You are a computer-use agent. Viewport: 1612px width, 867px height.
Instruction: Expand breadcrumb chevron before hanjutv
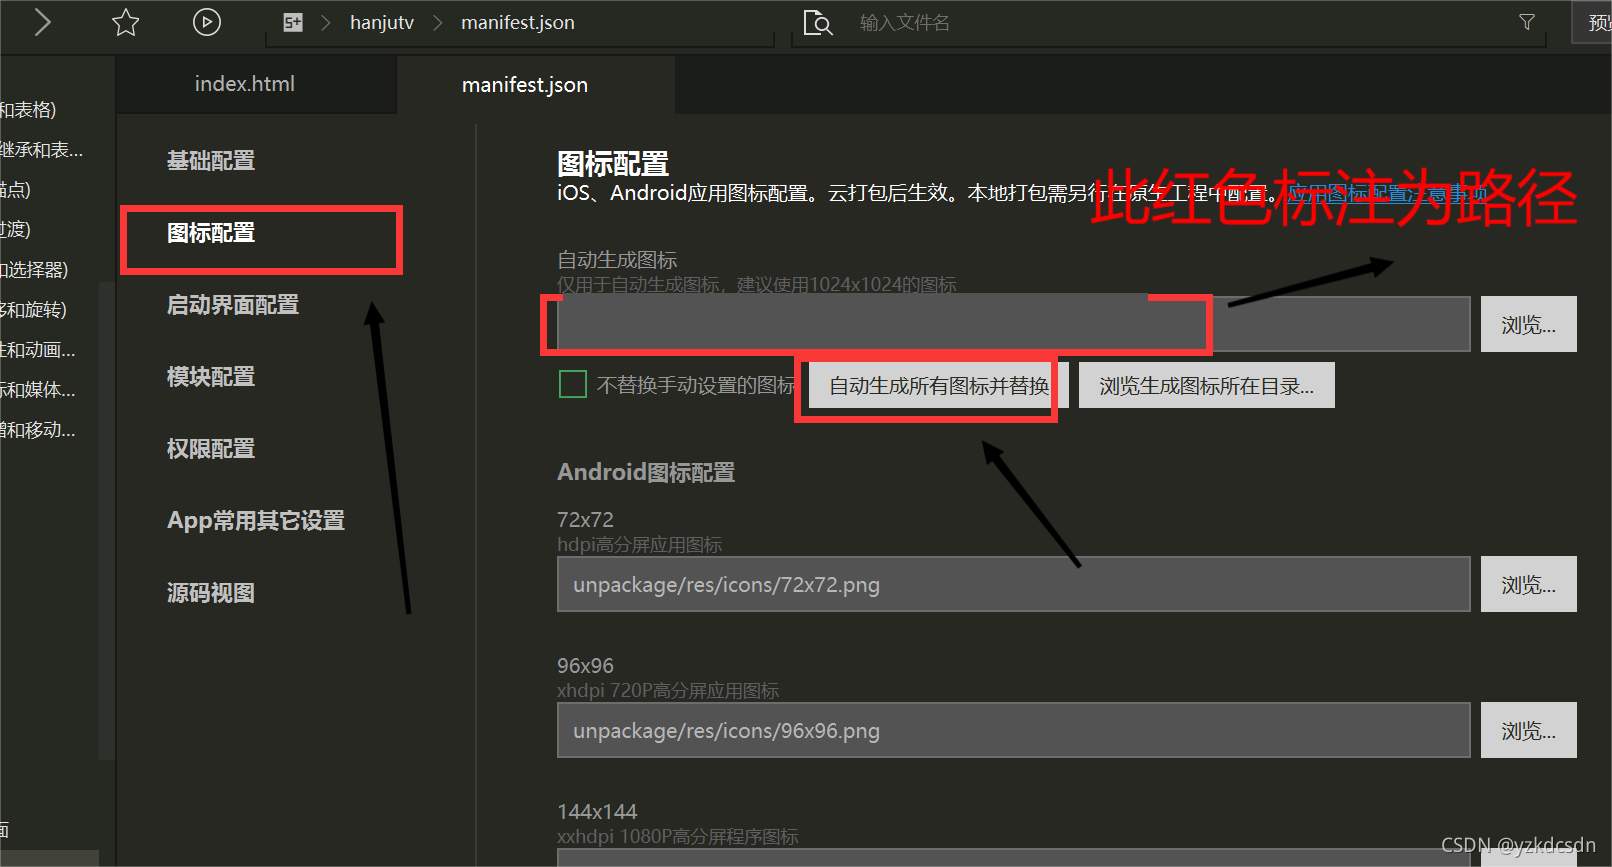click(x=326, y=22)
